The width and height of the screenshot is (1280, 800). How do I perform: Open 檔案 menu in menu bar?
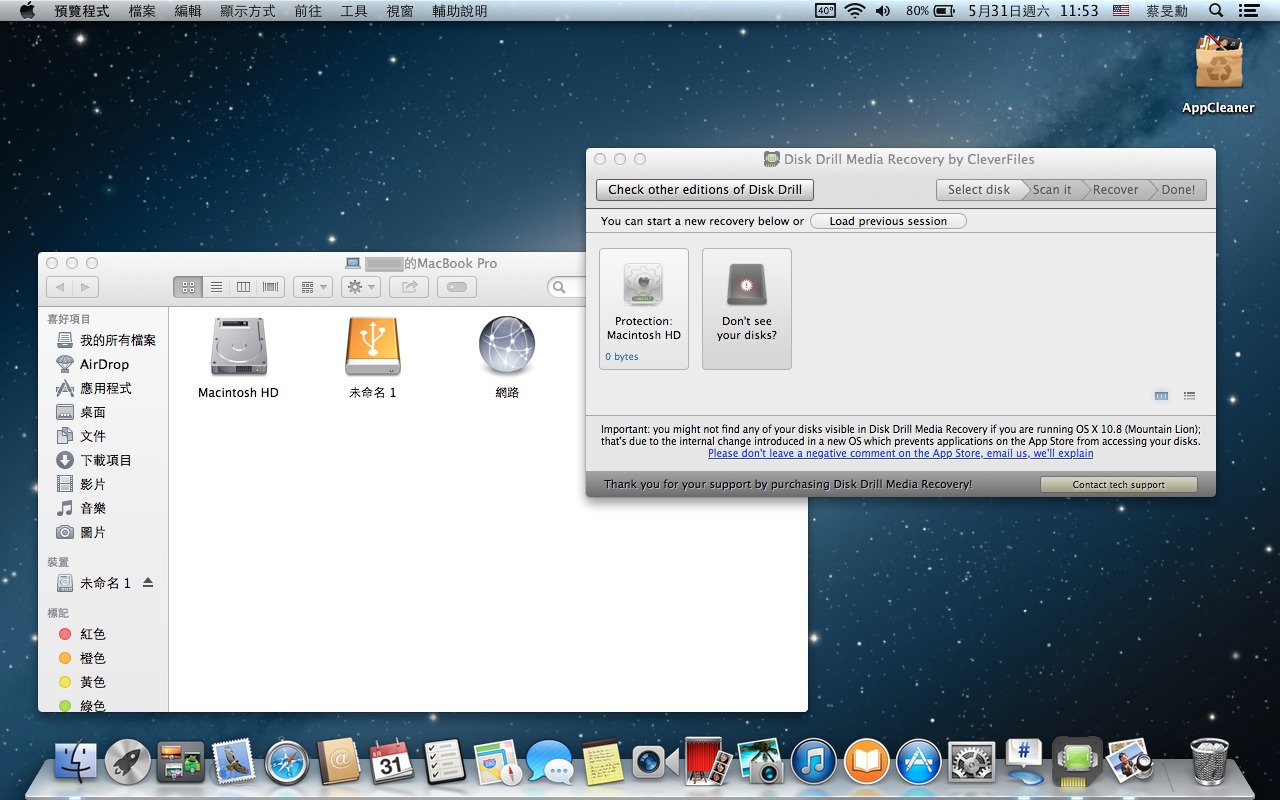coord(142,11)
